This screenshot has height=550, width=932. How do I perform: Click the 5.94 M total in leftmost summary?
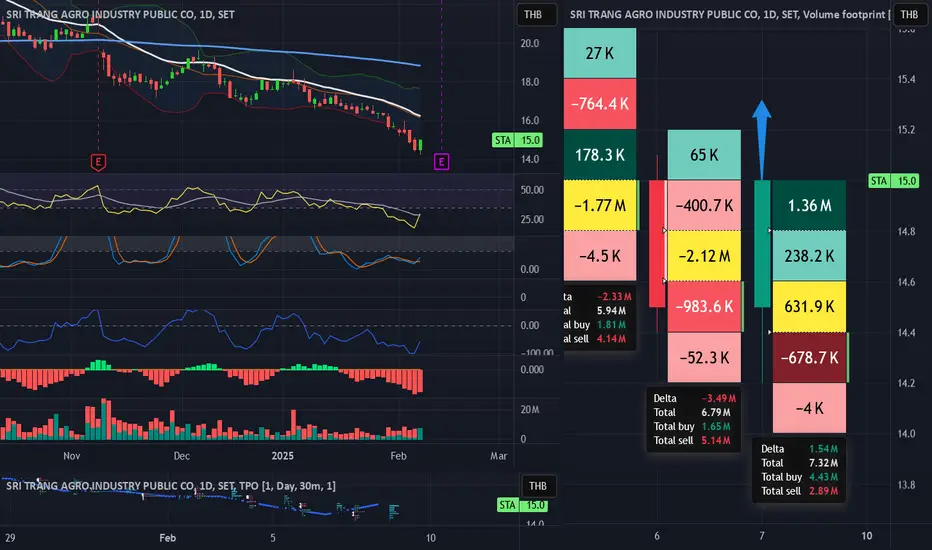611,310
